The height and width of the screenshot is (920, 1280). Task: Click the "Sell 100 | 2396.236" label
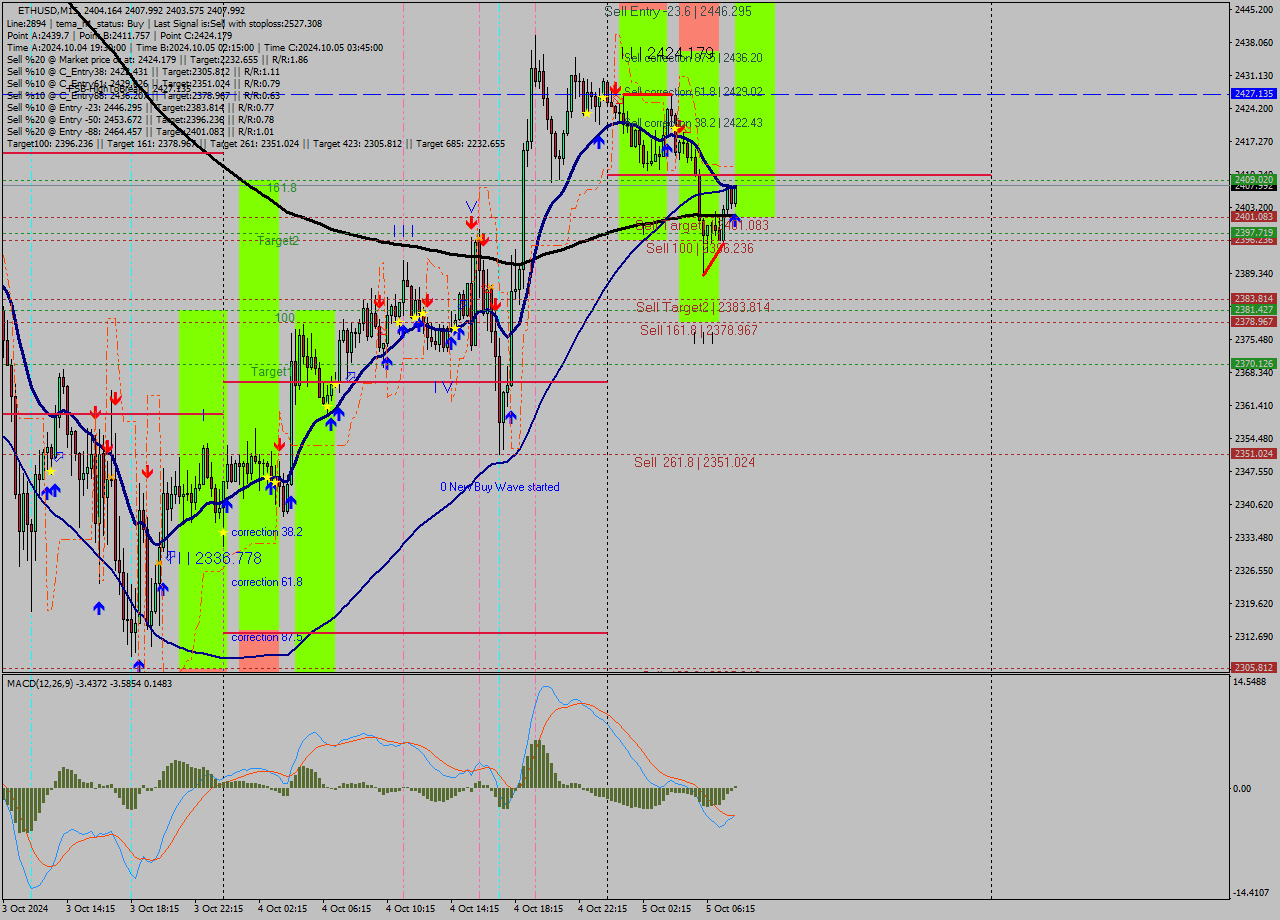point(700,248)
